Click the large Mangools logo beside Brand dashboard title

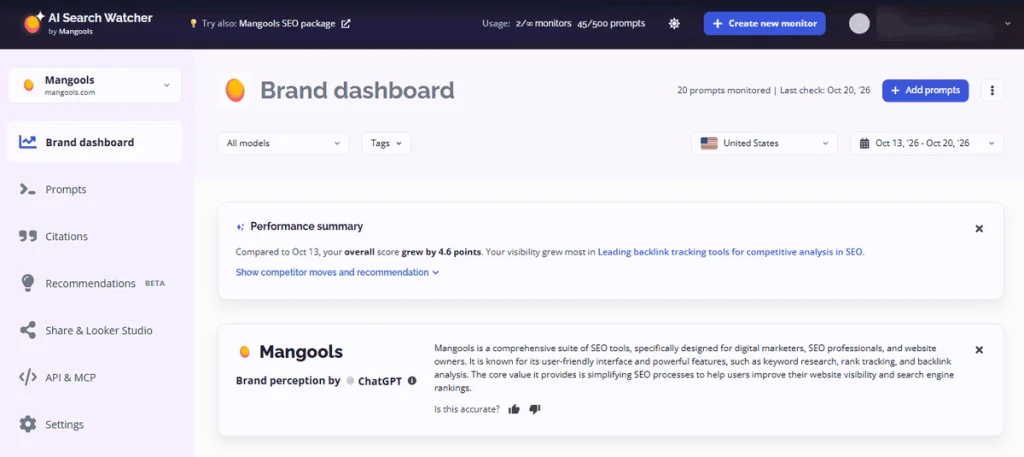235,90
